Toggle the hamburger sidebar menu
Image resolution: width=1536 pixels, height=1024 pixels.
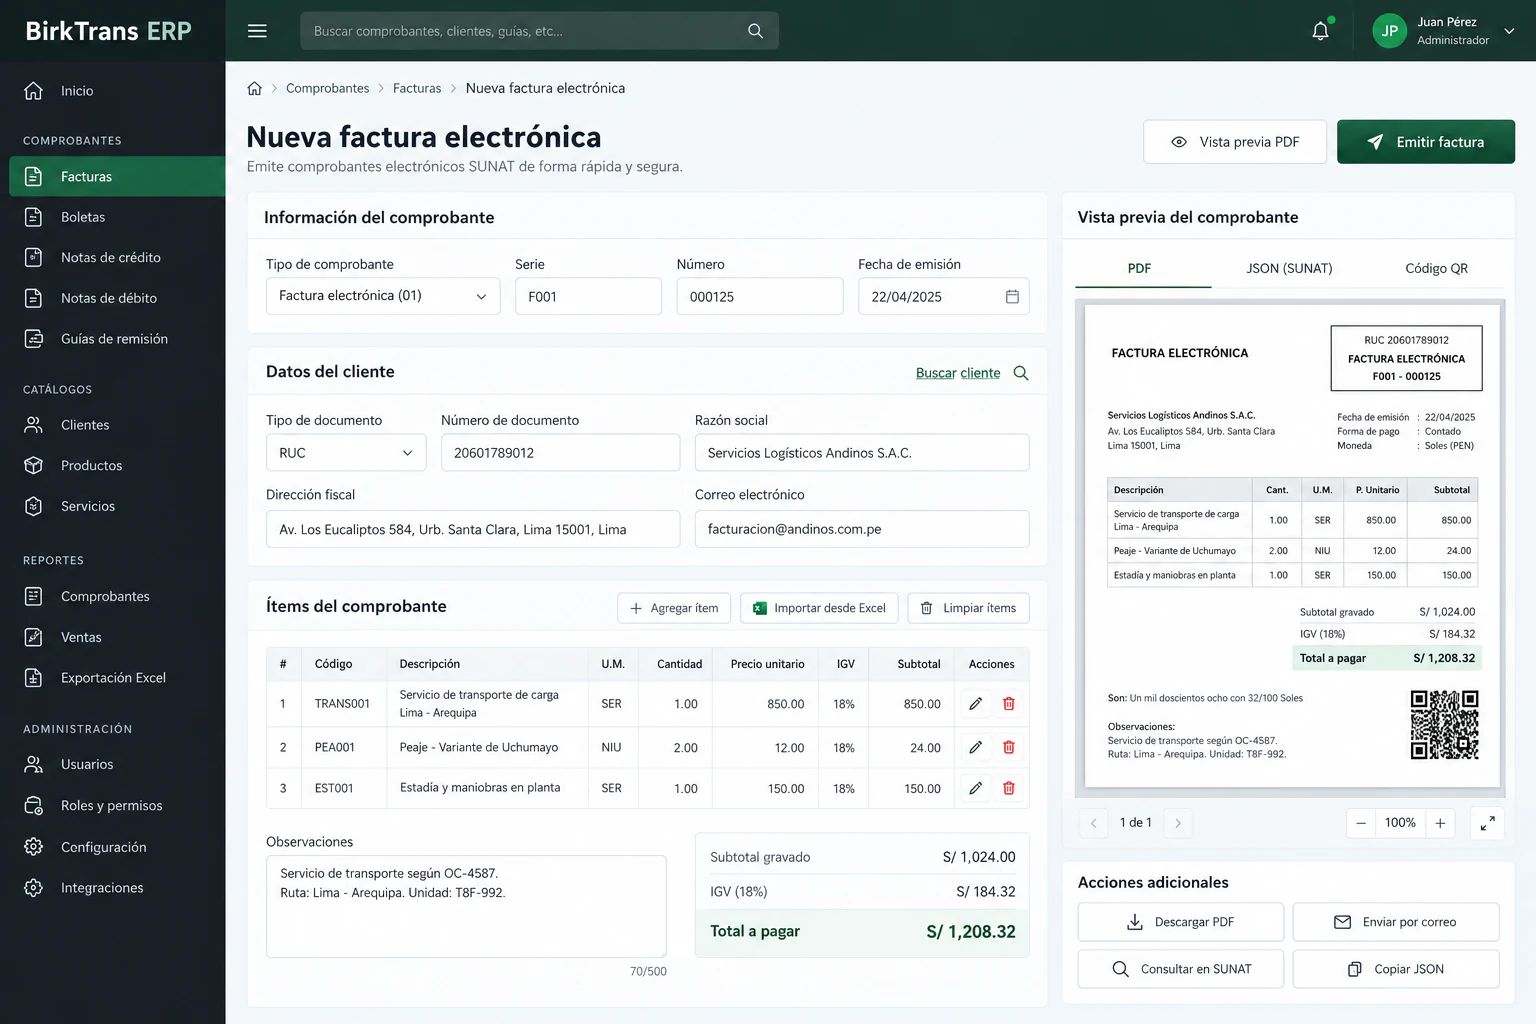(x=257, y=31)
